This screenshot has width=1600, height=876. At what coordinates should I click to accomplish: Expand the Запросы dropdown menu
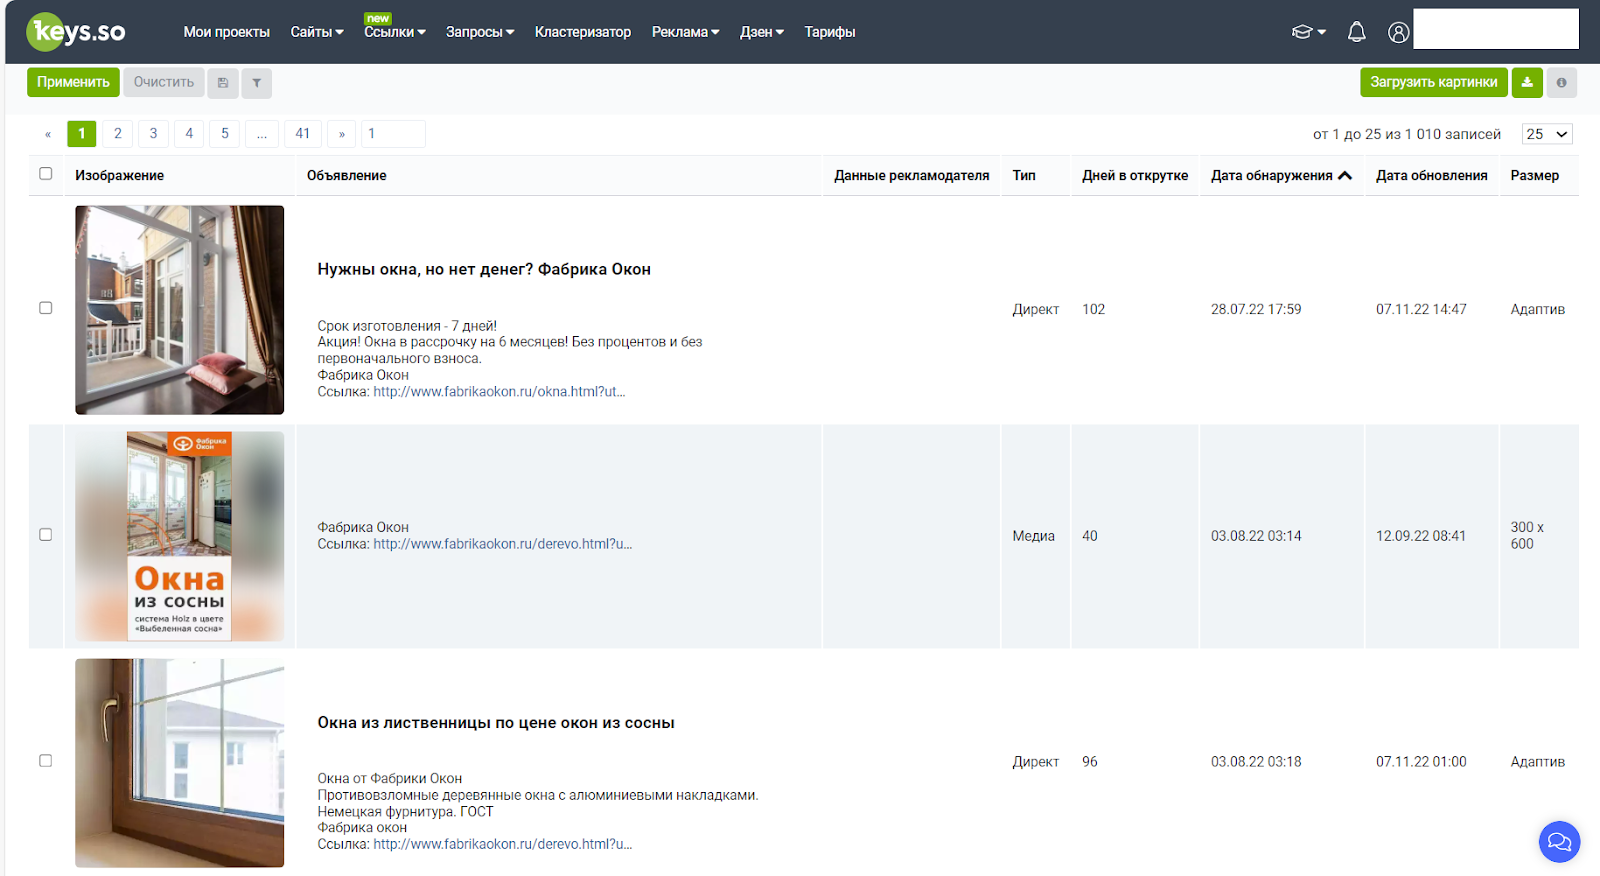480,32
